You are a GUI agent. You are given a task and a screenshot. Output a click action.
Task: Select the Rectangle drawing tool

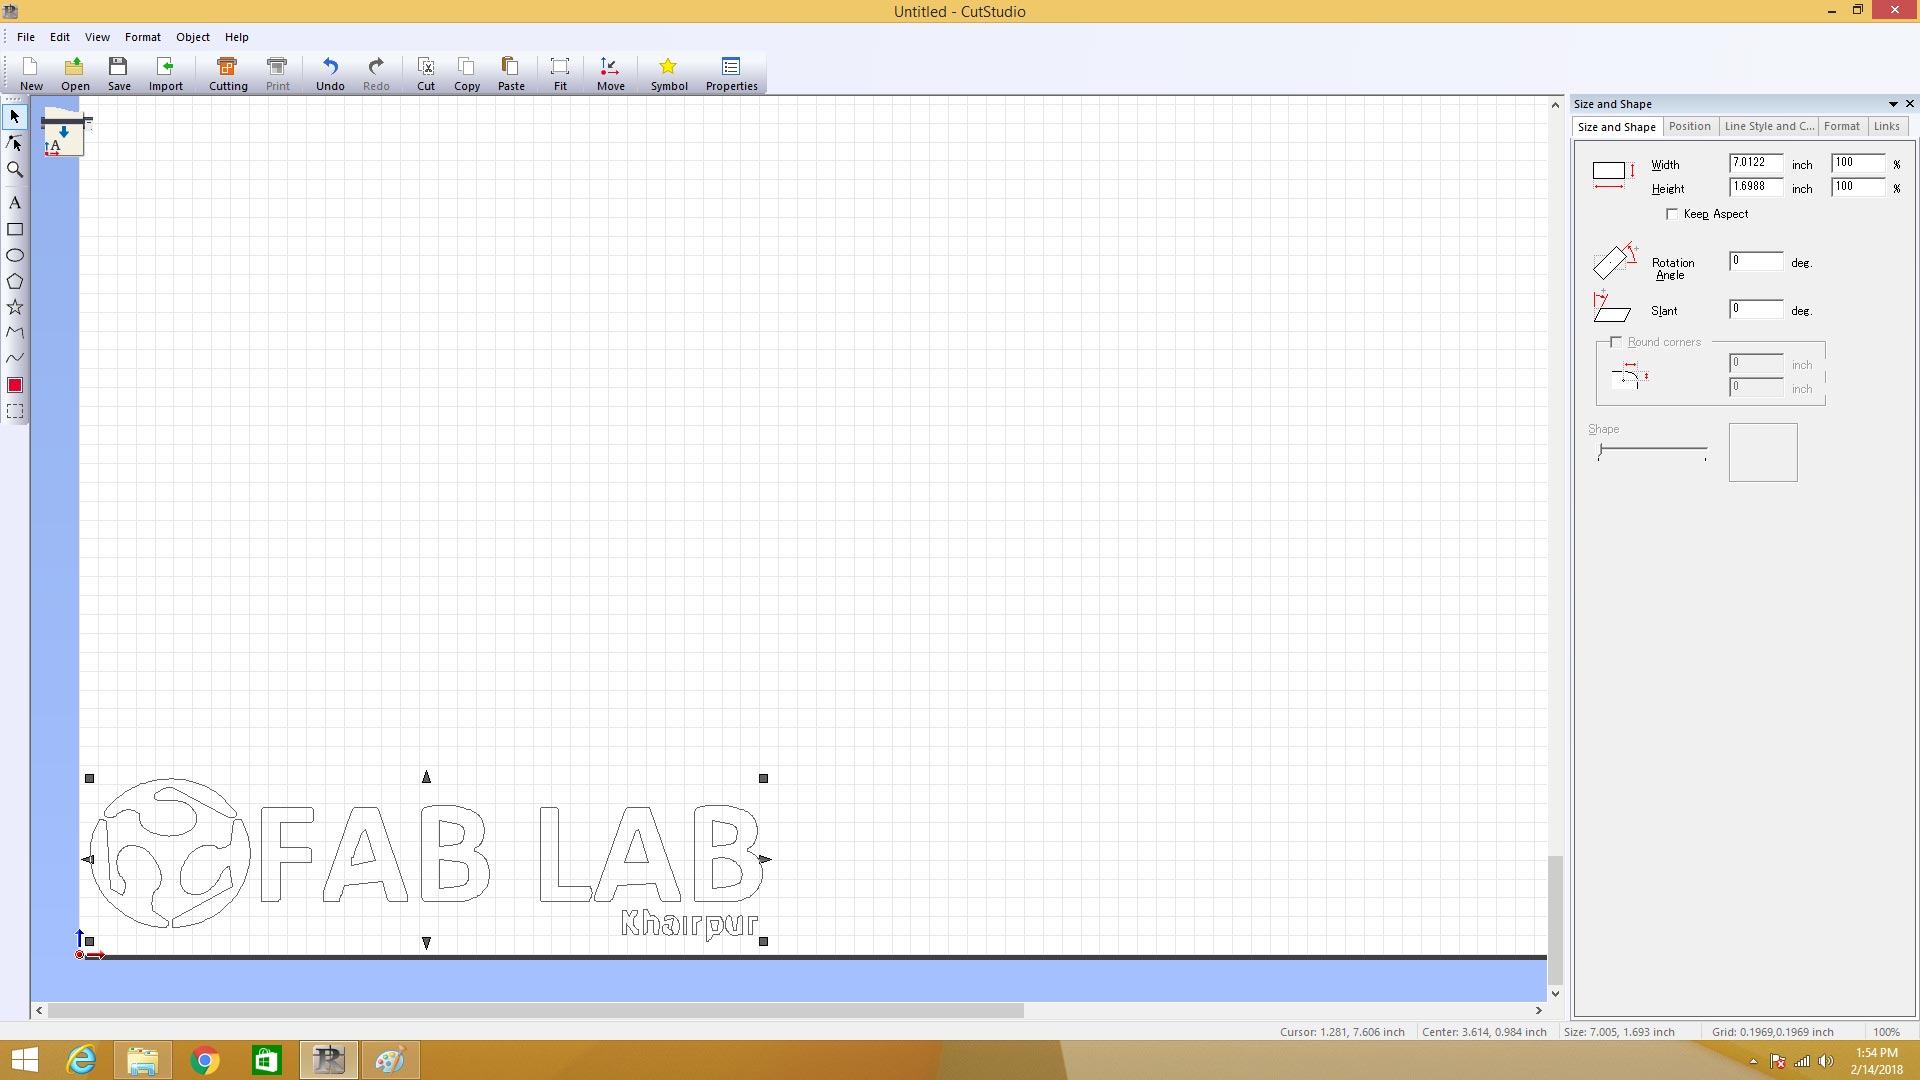(15, 229)
